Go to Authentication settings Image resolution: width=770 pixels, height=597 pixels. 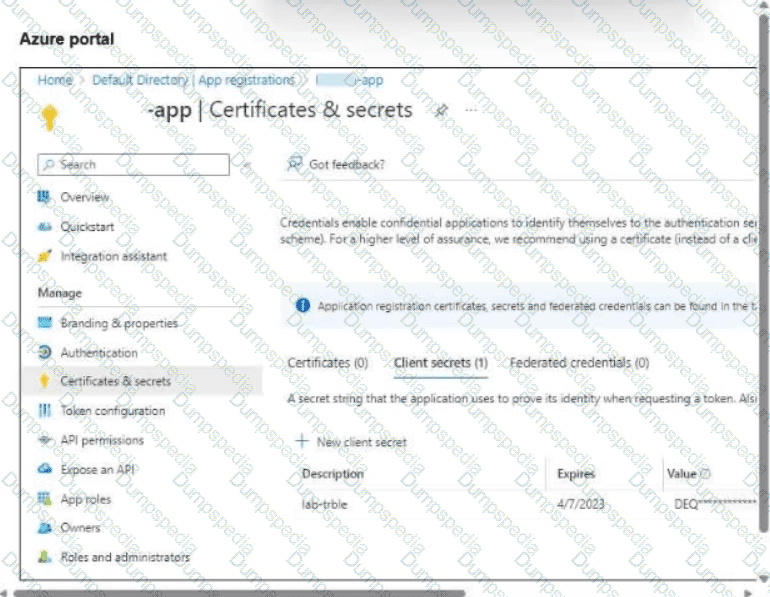pos(99,353)
